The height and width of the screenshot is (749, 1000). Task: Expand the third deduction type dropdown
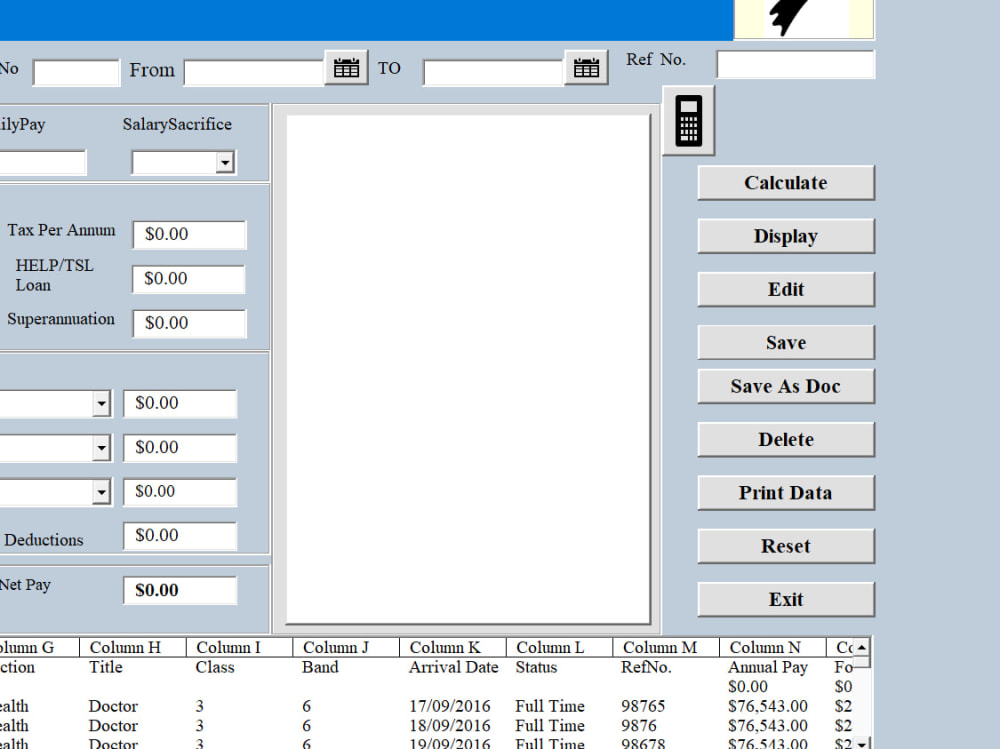click(101, 492)
